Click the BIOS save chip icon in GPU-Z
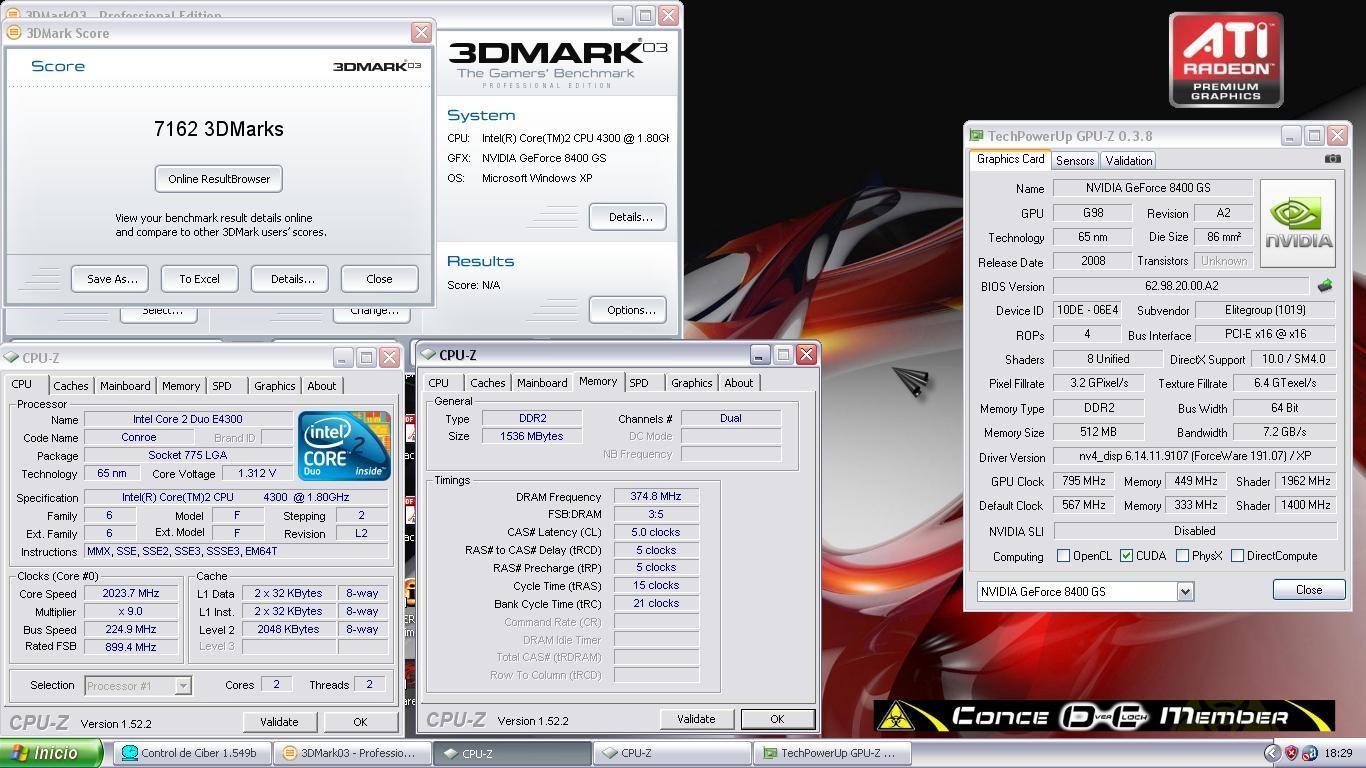Viewport: 1366px width, 768px height. pyautogui.click(x=1325, y=286)
